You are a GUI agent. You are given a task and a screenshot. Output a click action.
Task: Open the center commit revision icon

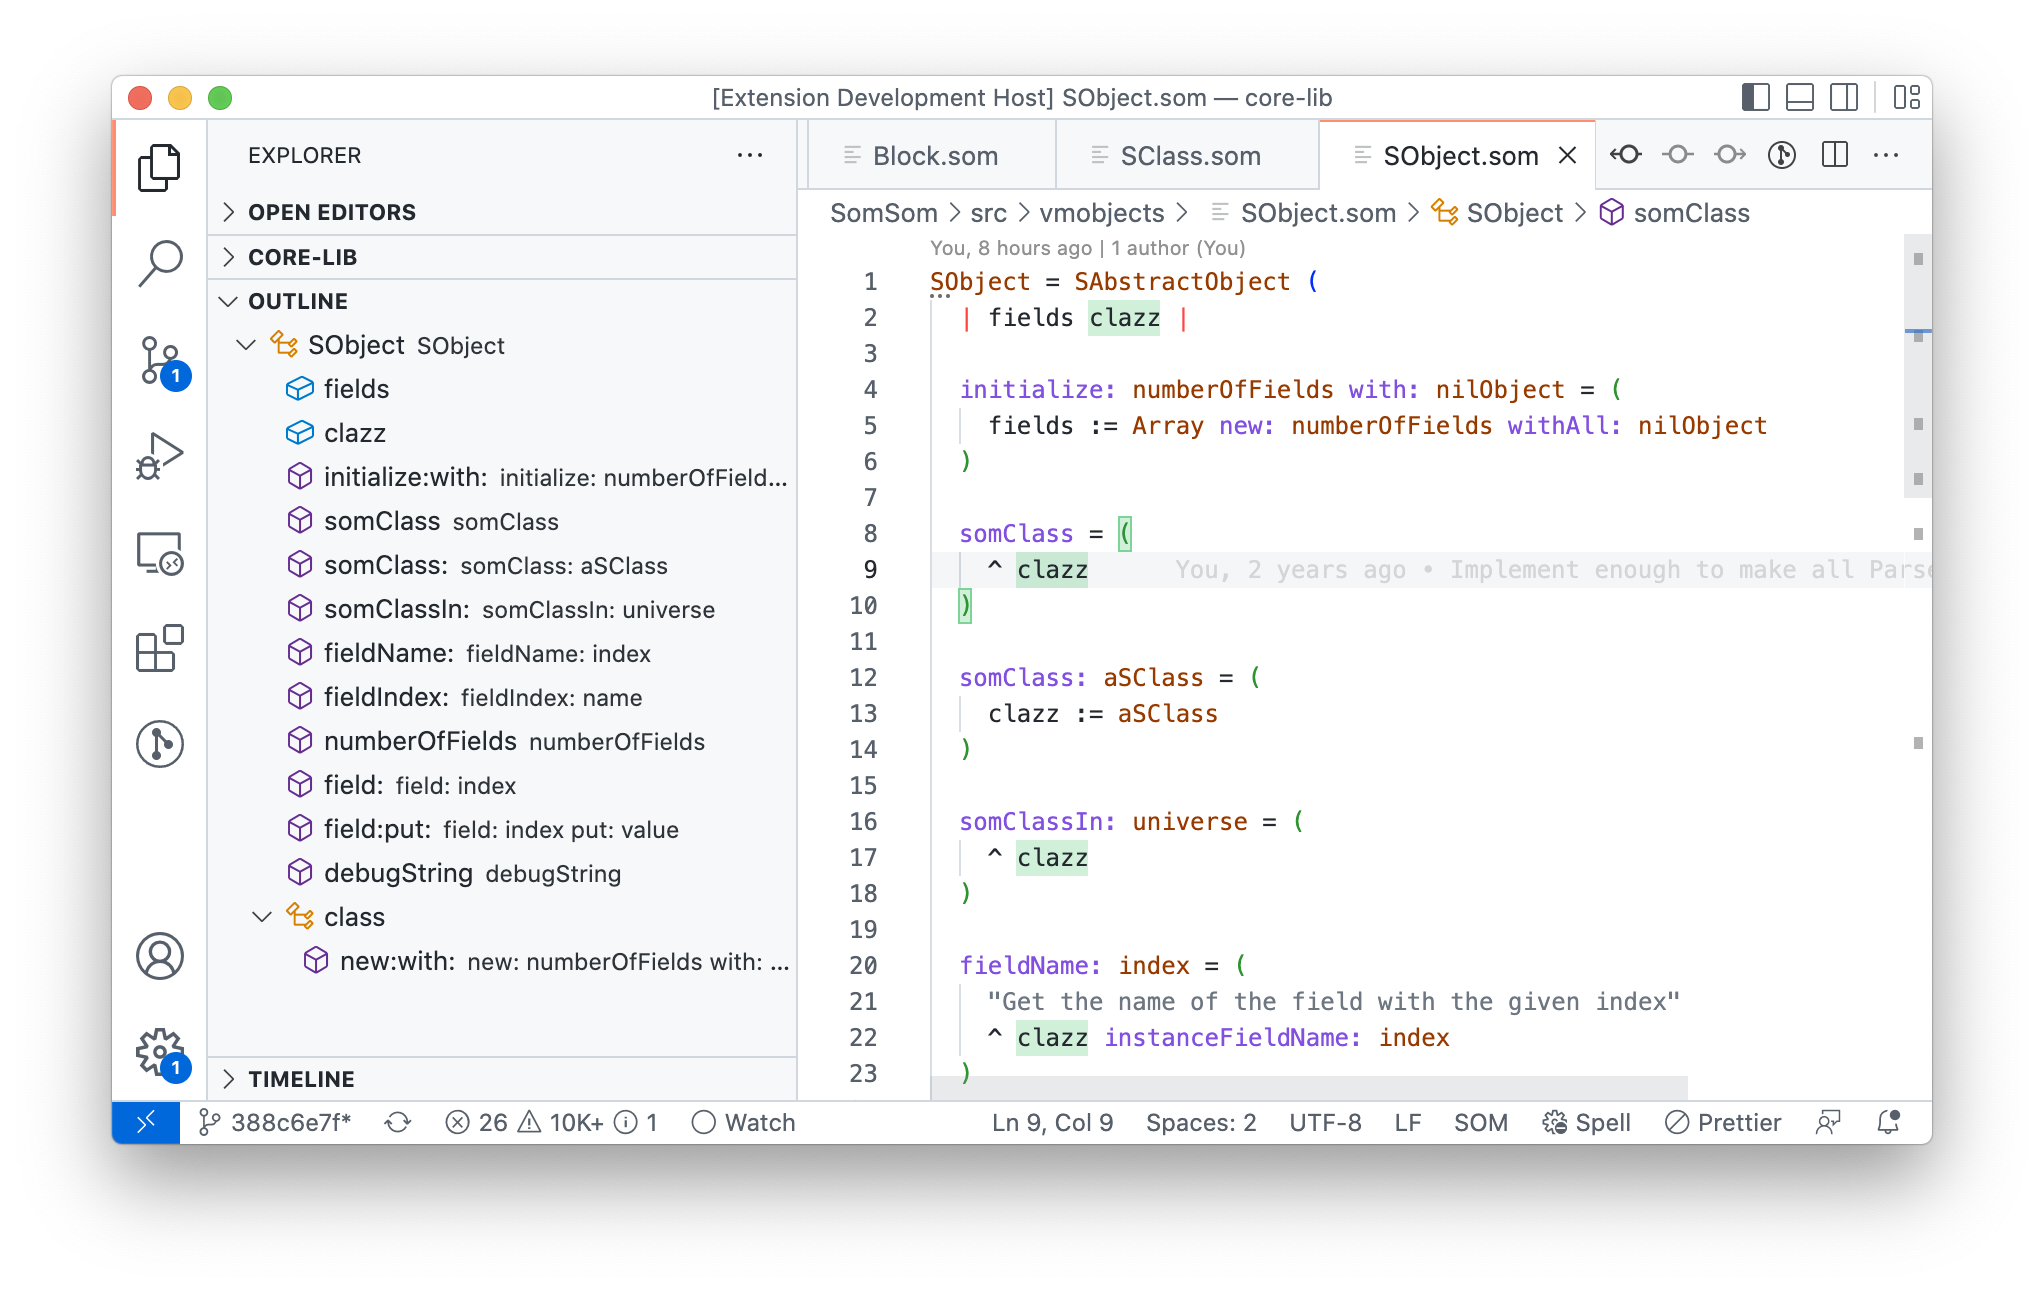(x=1678, y=155)
